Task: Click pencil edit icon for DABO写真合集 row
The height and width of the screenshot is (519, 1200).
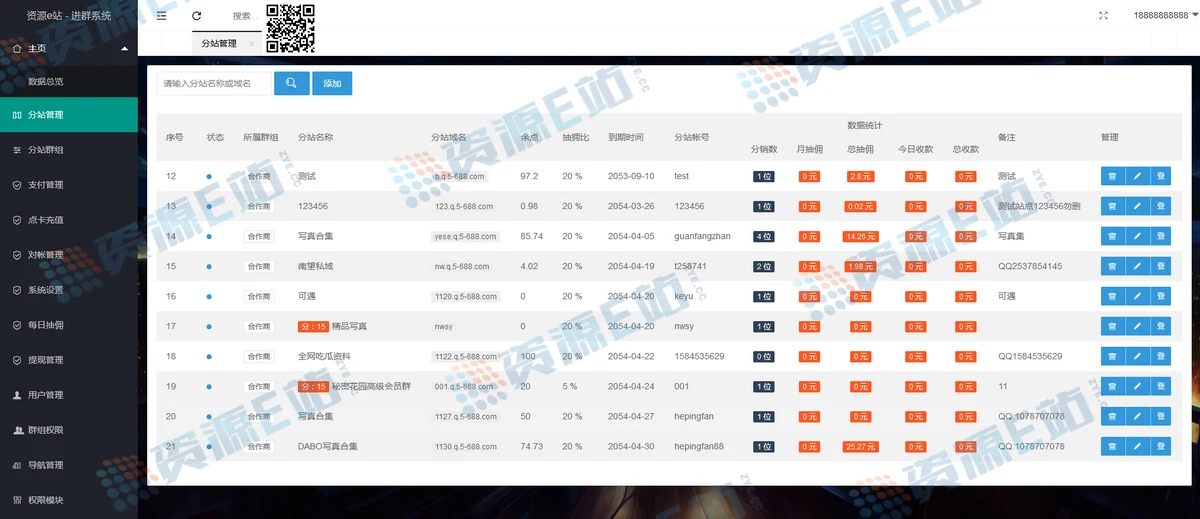Action: pyautogui.click(x=1136, y=446)
